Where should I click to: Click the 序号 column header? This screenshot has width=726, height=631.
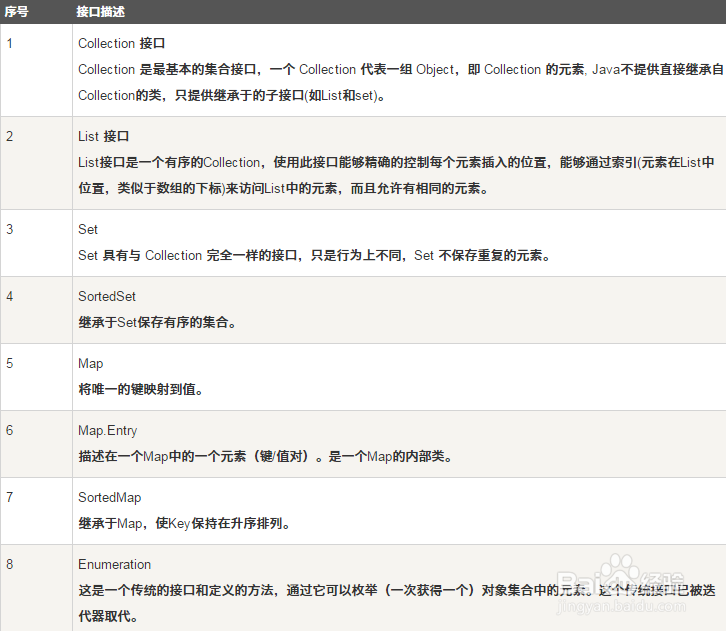tap(17, 12)
